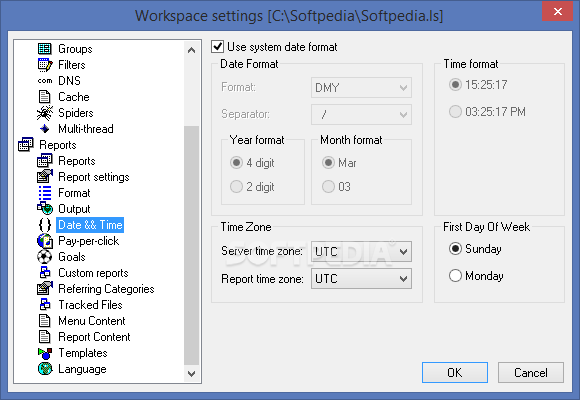Close the Workspace settings dialog
Image resolution: width=580 pixels, height=400 pixels.
pos(558,11)
